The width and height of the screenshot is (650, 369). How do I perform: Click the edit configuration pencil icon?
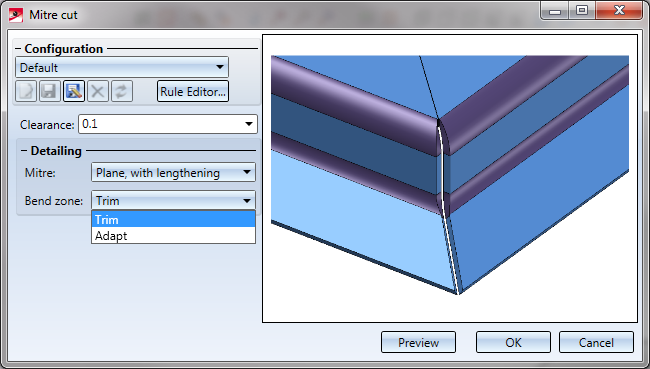[x=74, y=91]
